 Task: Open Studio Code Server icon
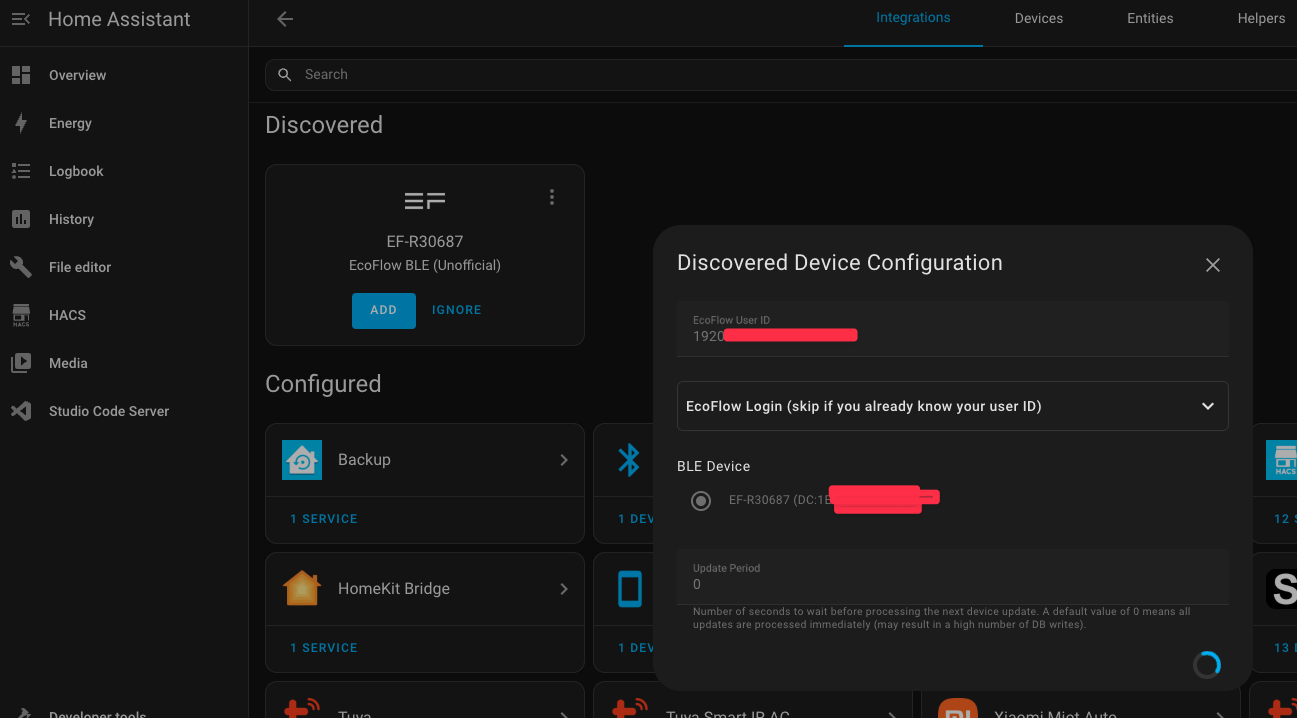(x=21, y=411)
